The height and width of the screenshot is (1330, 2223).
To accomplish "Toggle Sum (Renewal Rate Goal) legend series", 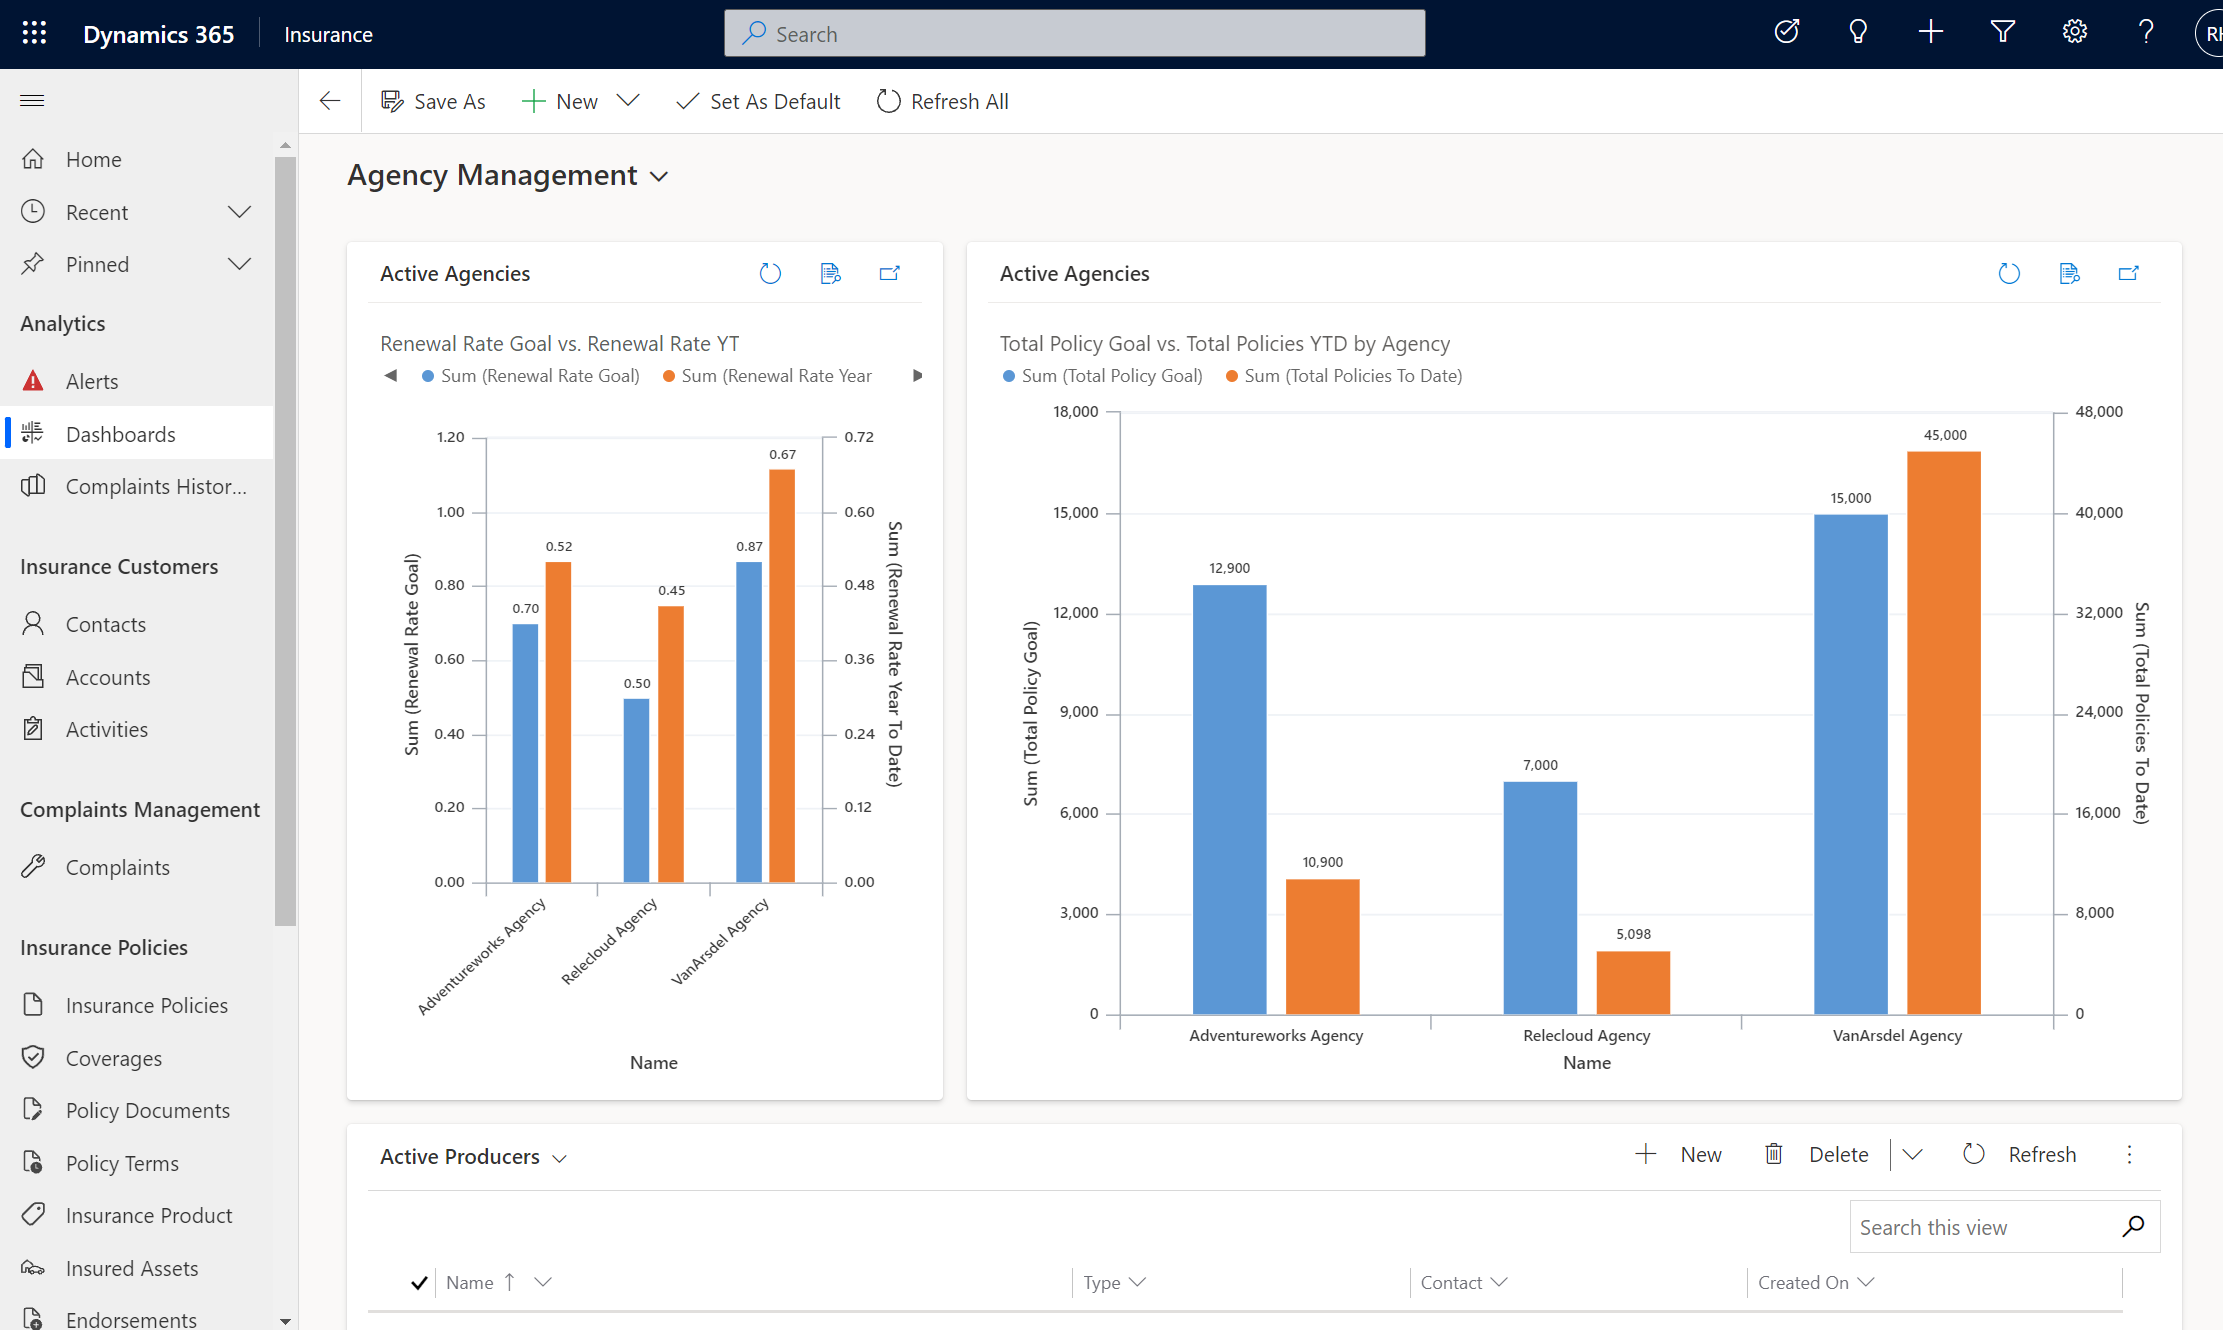I will (531, 376).
